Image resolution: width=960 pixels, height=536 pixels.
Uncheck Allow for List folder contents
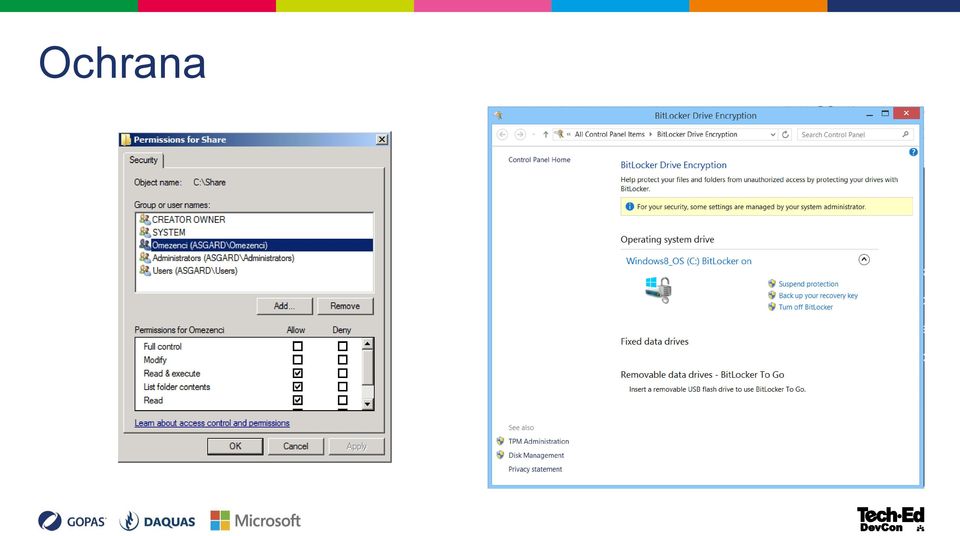[x=298, y=387]
